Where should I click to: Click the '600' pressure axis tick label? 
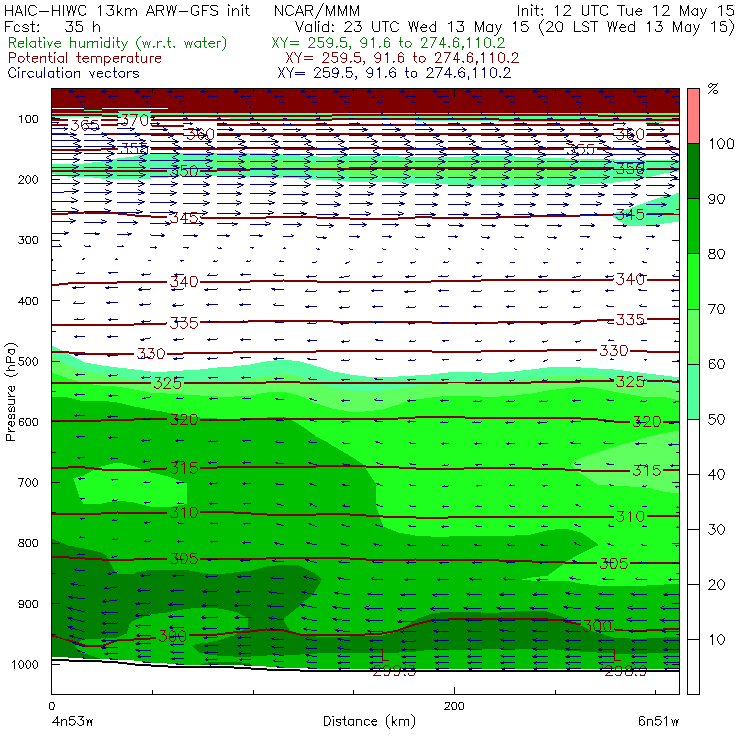[28, 421]
